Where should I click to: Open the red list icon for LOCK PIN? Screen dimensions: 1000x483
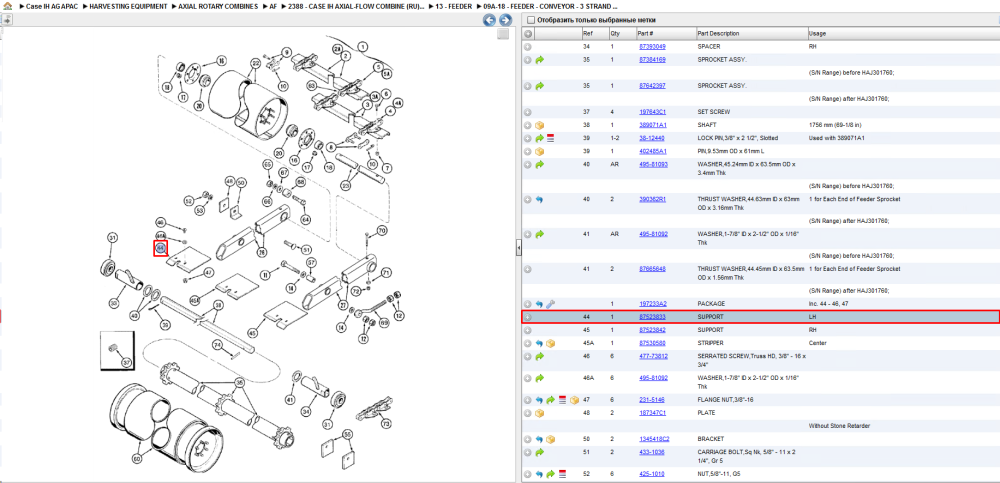[550, 138]
